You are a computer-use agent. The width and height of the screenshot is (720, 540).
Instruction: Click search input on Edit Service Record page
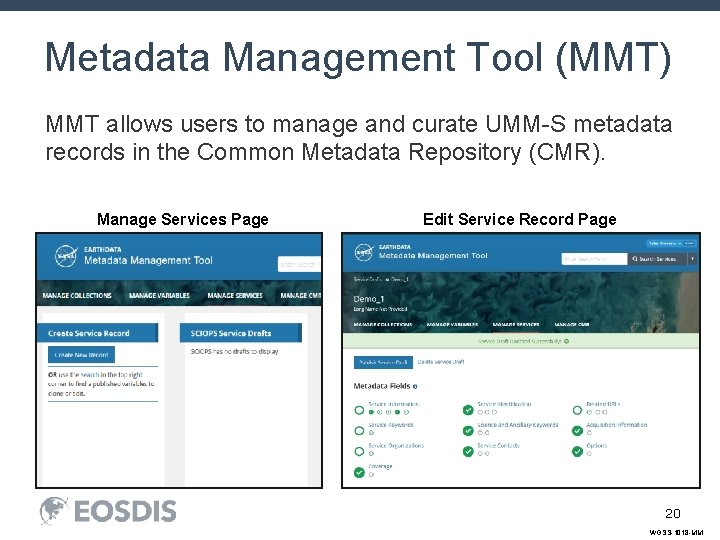pos(594,259)
